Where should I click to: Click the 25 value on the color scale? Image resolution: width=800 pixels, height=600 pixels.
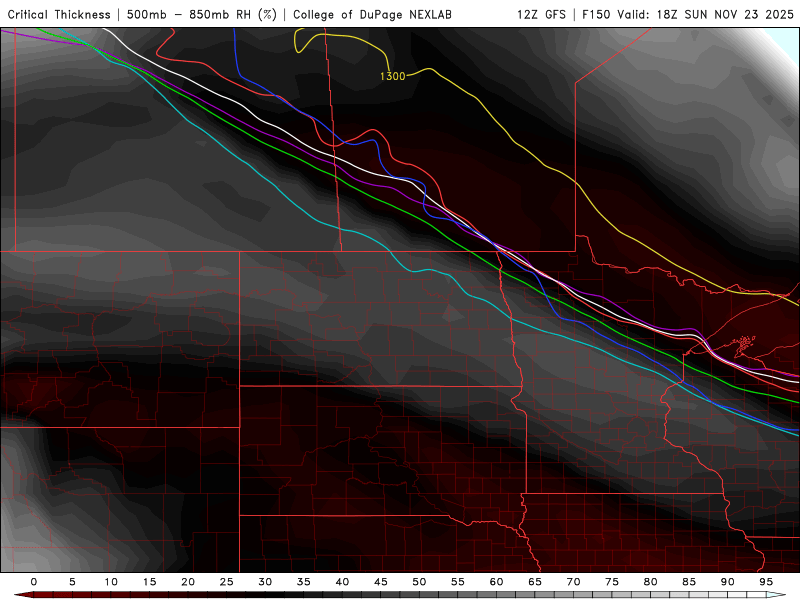click(226, 582)
